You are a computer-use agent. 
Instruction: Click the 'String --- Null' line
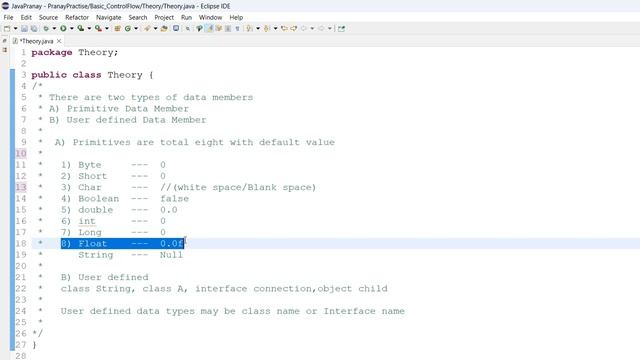coord(131,255)
